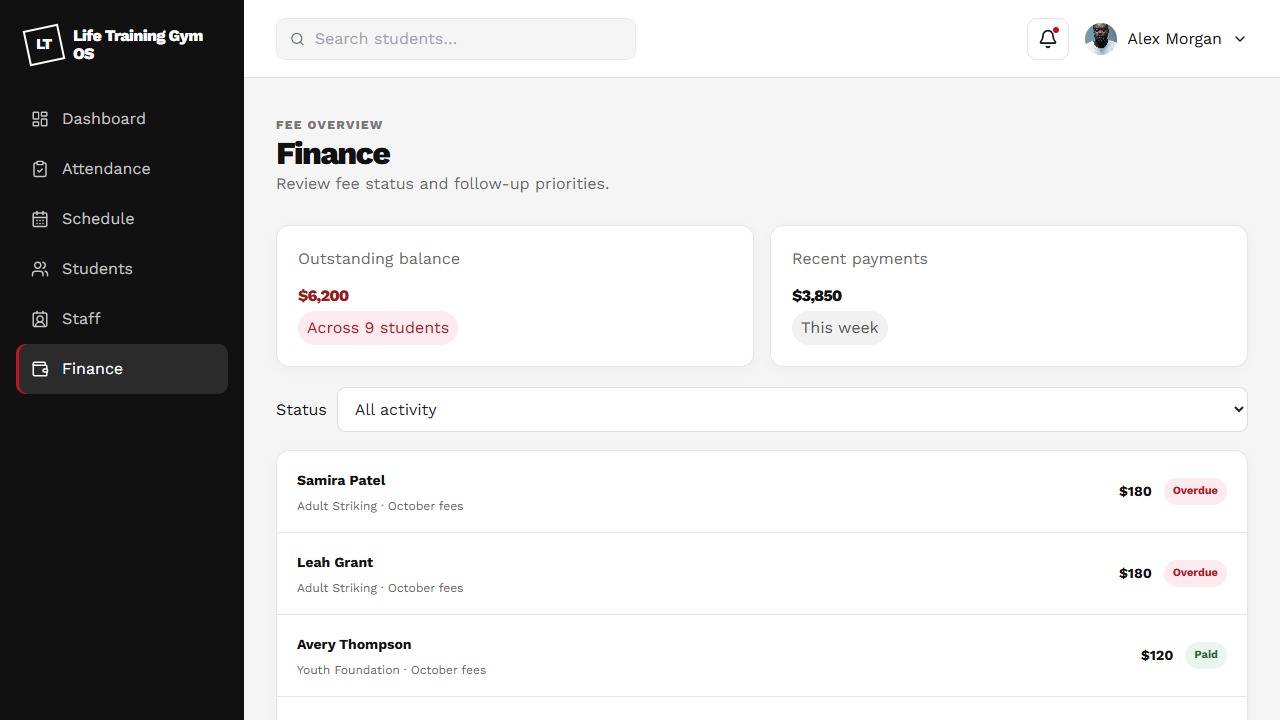Click the $6,200 outstanding balance amount

tap(323, 296)
